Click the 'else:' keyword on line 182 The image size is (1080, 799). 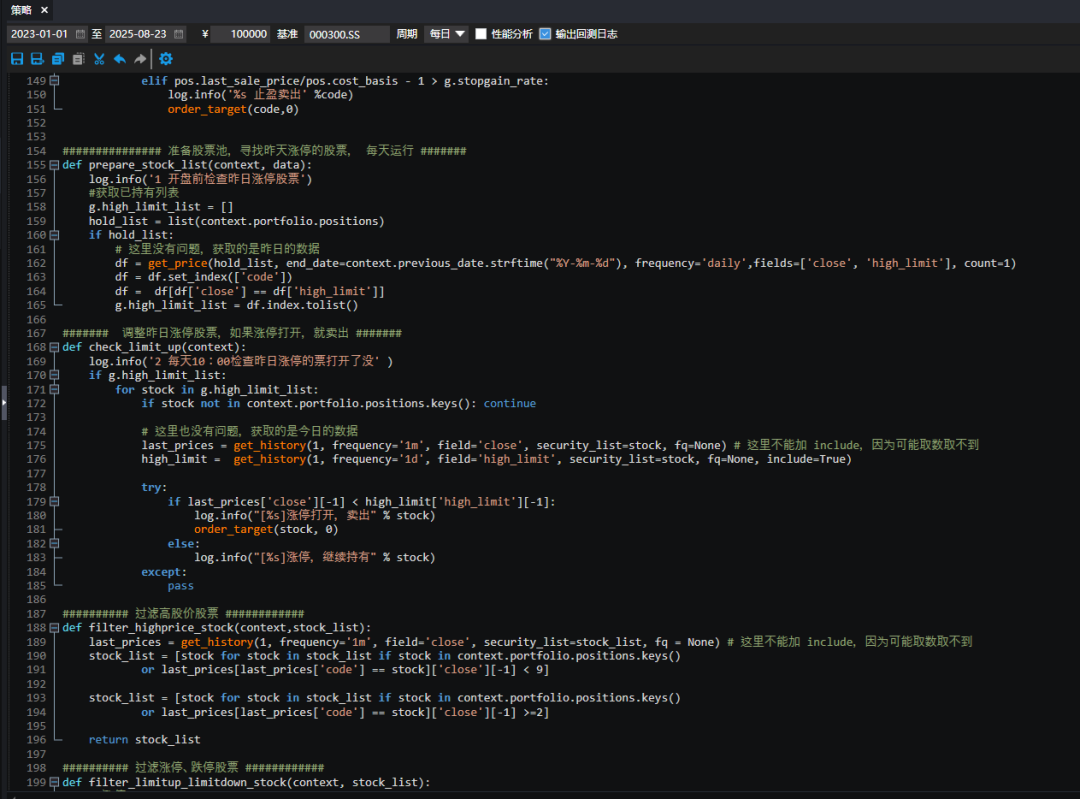(x=184, y=543)
